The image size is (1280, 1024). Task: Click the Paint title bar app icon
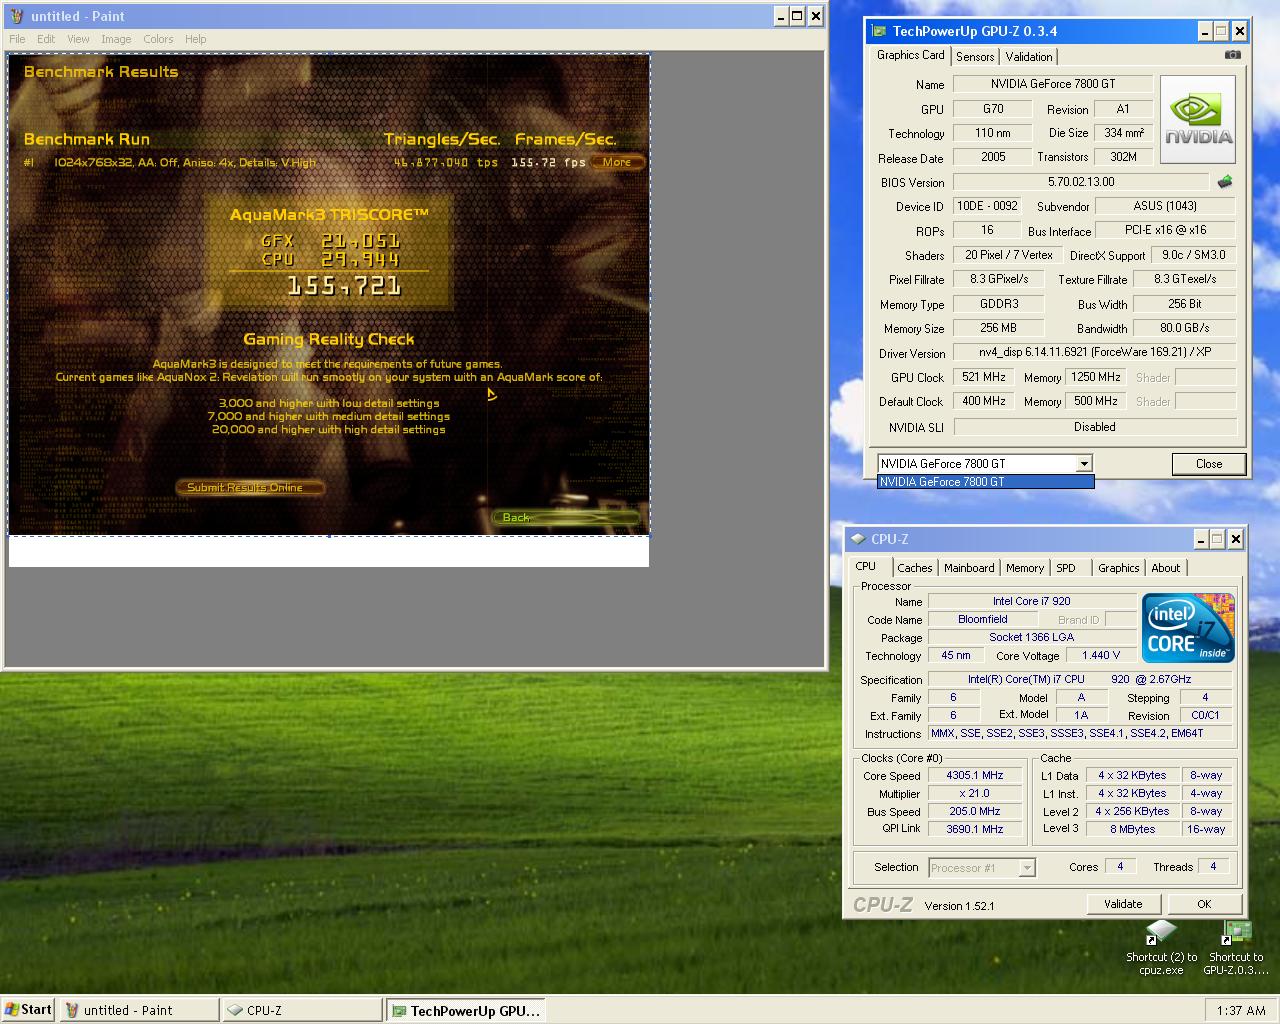15,16
